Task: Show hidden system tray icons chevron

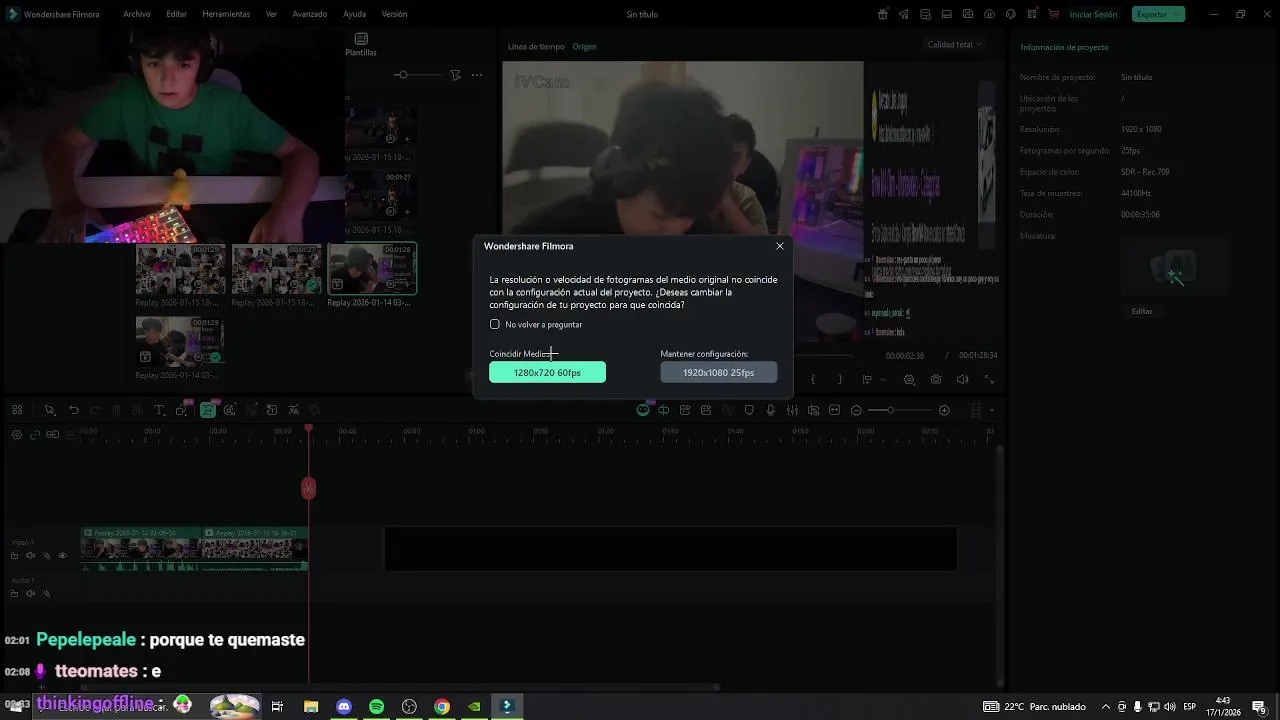Action: click(x=1105, y=707)
